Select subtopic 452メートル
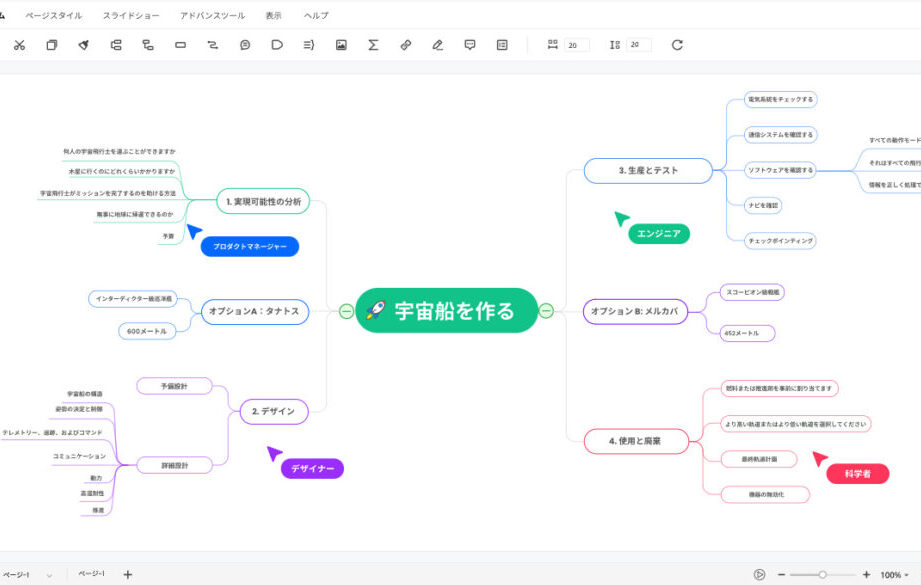 747,333
